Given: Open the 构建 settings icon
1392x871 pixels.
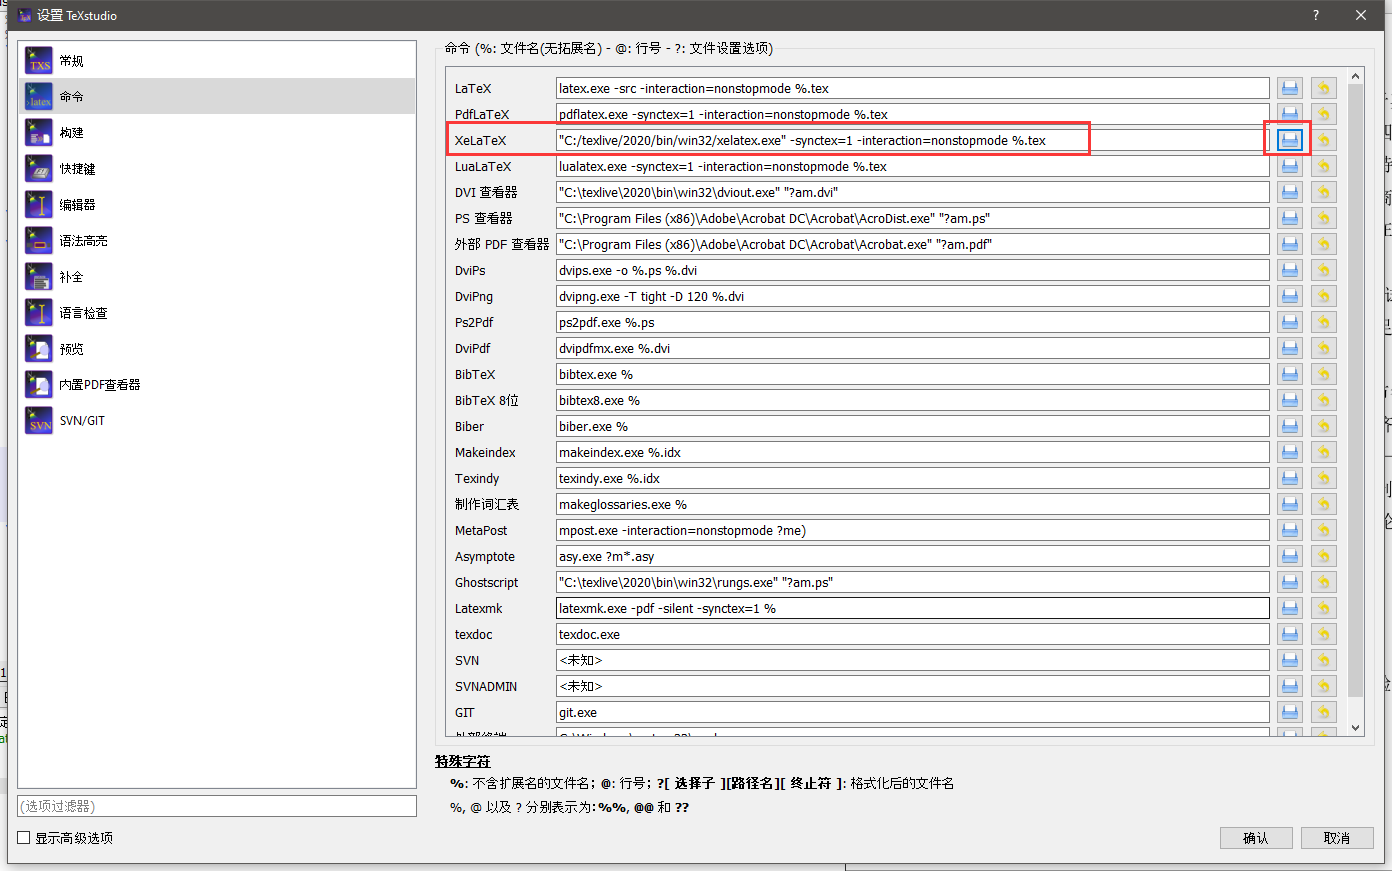Looking at the screenshot, I should coord(38,132).
